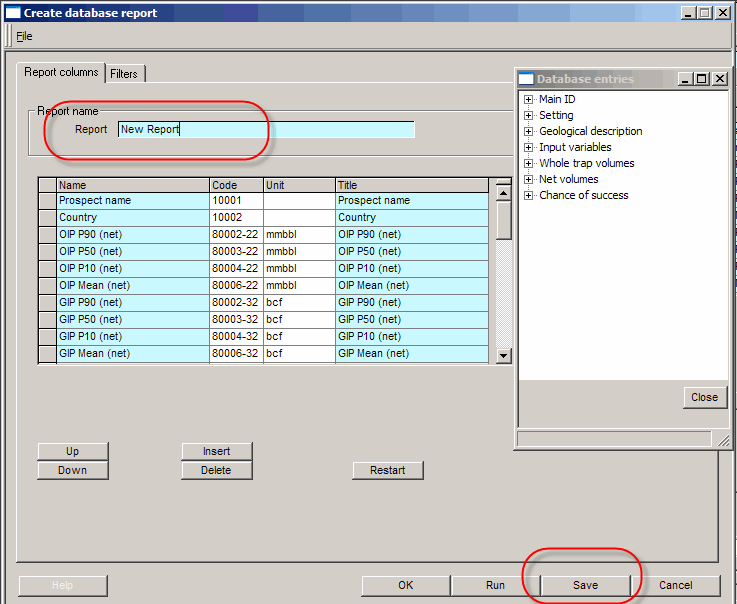Click the Run button
This screenshot has width=737, height=604.
point(495,586)
